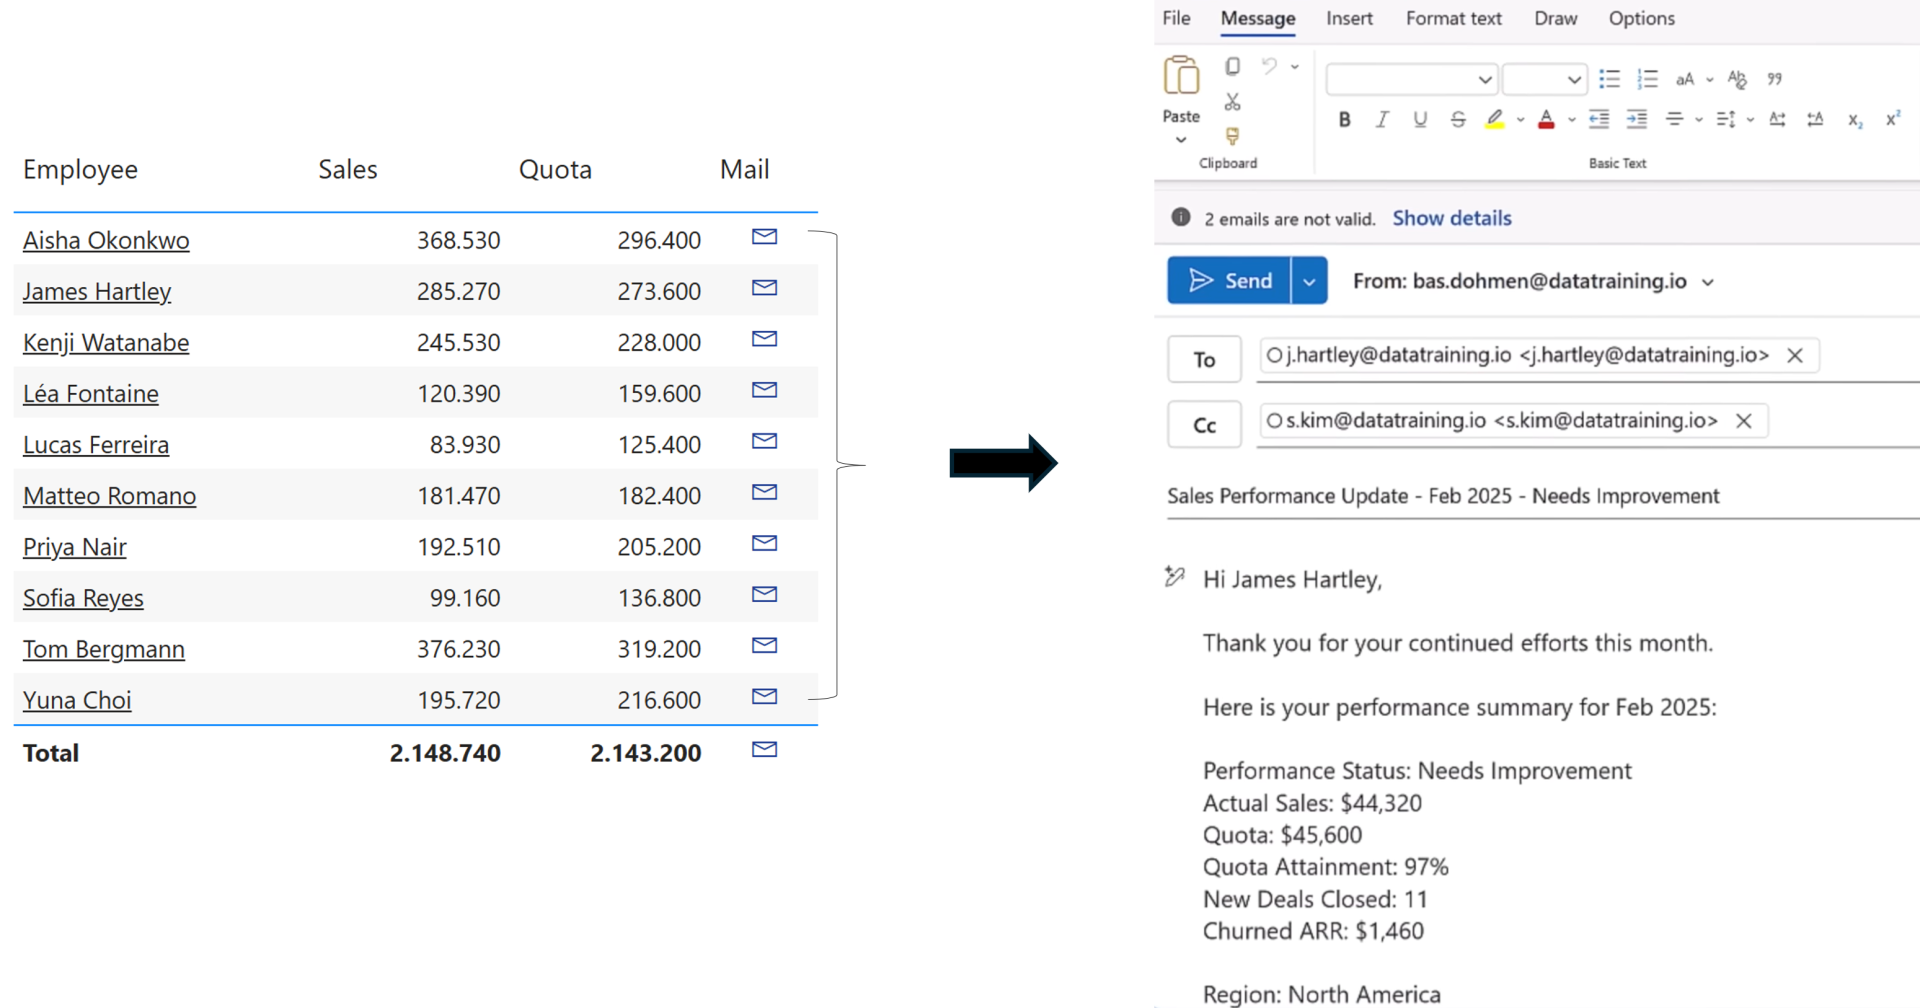Screen dimensions: 1920x1008
Task: Click mail icon in Total row
Action: 764,750
